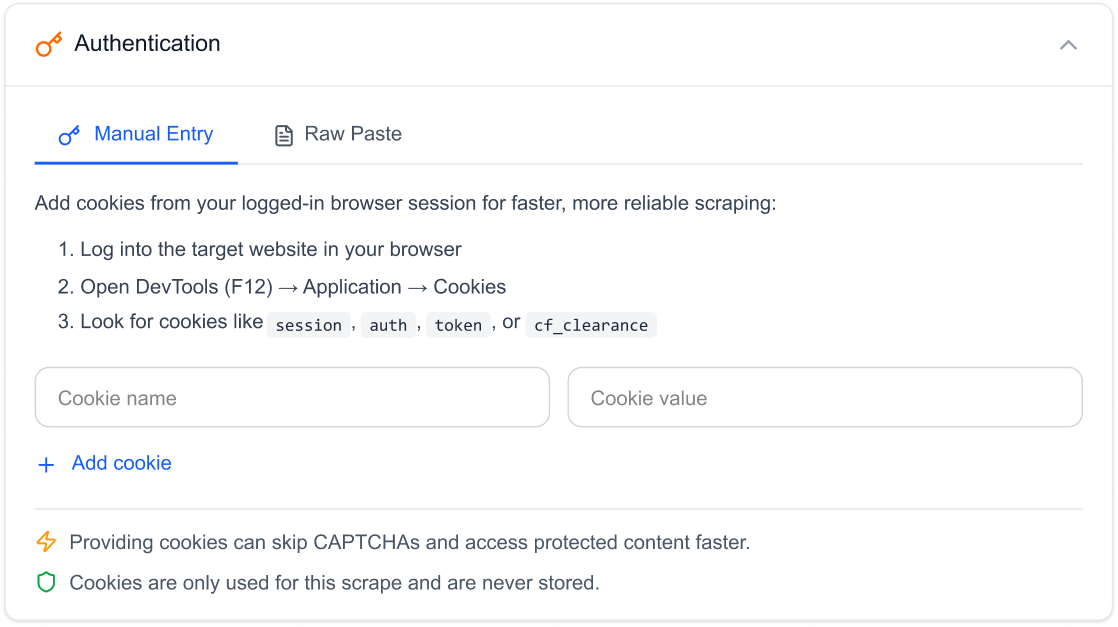1118x627 pixels.
Task: Select the Manual Entry tab
Action: pos(153,134)
